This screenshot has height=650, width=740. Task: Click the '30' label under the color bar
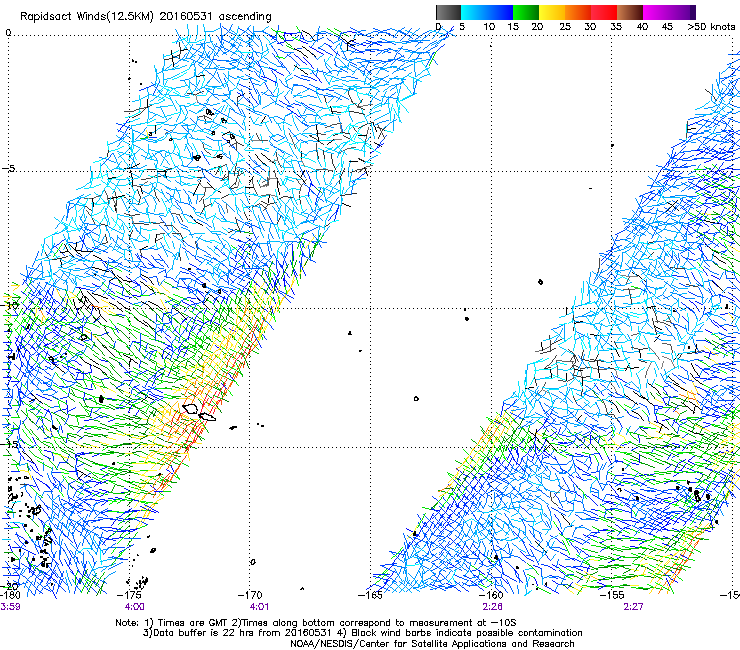(590, 27)
